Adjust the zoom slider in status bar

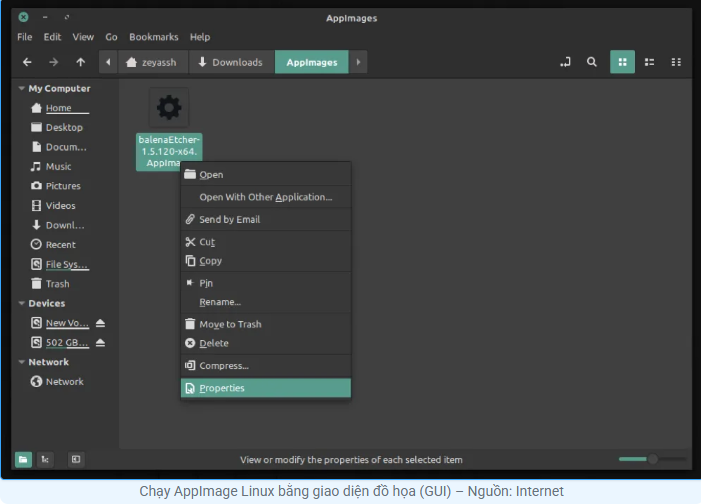[x=652, y=459]
